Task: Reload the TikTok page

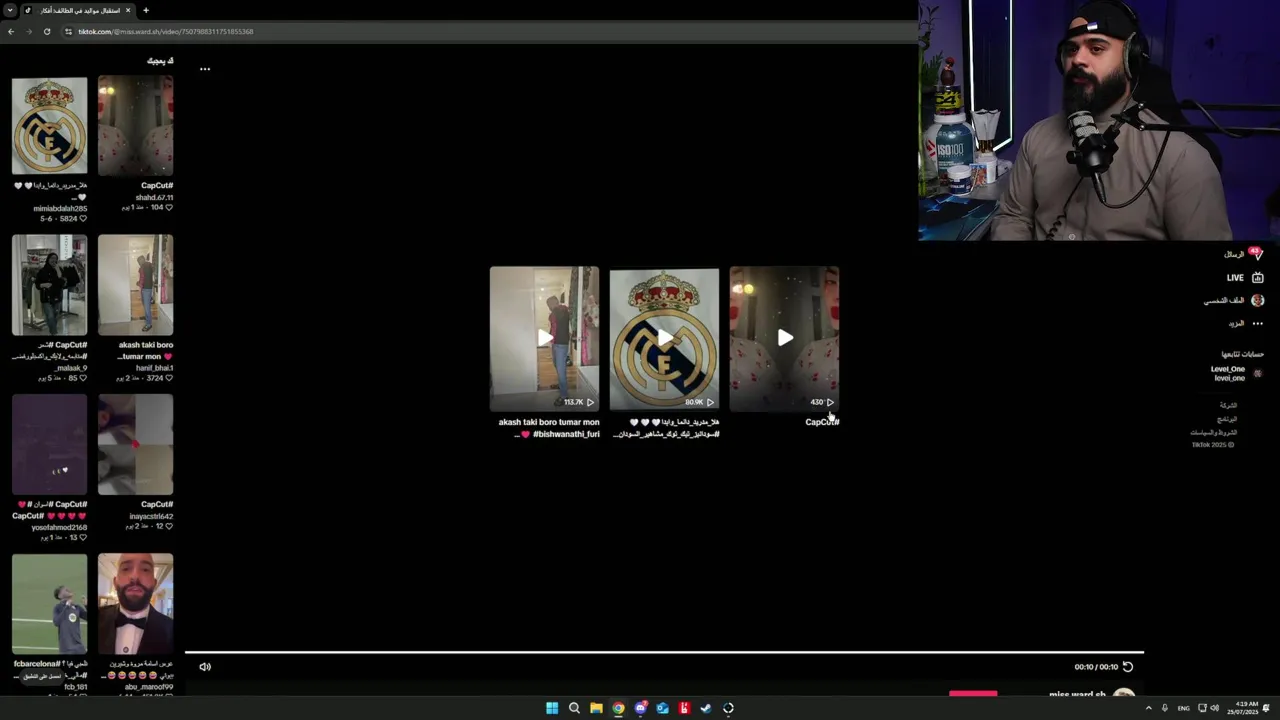Action: [x=47, y=31]
